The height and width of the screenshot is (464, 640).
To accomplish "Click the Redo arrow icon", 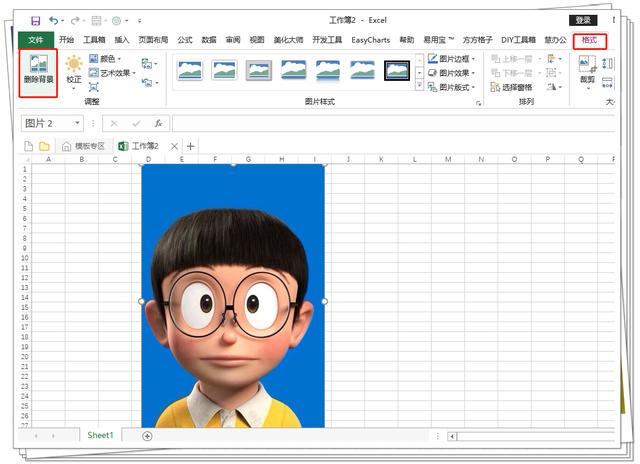I will (75, 20).
